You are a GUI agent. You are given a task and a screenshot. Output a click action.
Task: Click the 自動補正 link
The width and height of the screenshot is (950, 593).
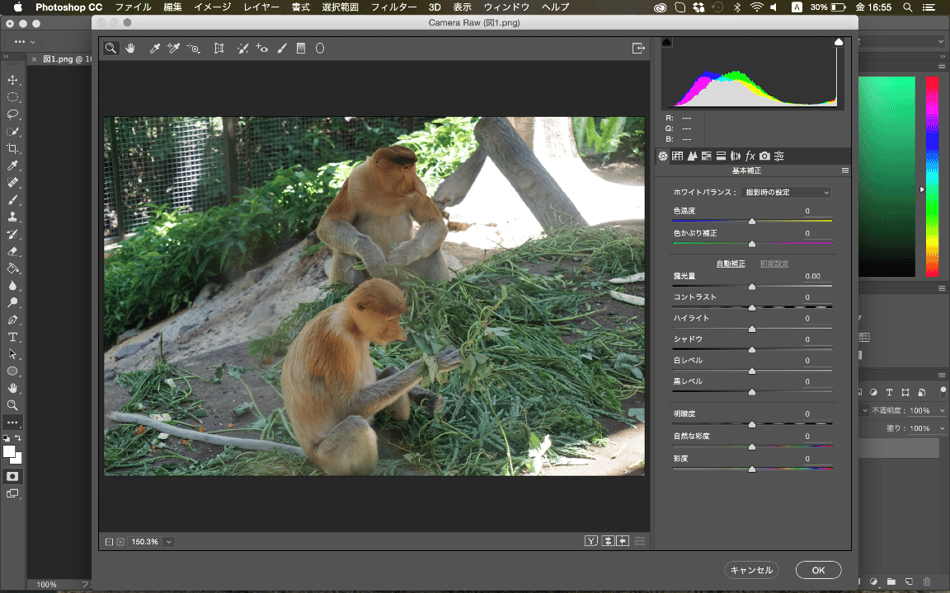(730, 264)
